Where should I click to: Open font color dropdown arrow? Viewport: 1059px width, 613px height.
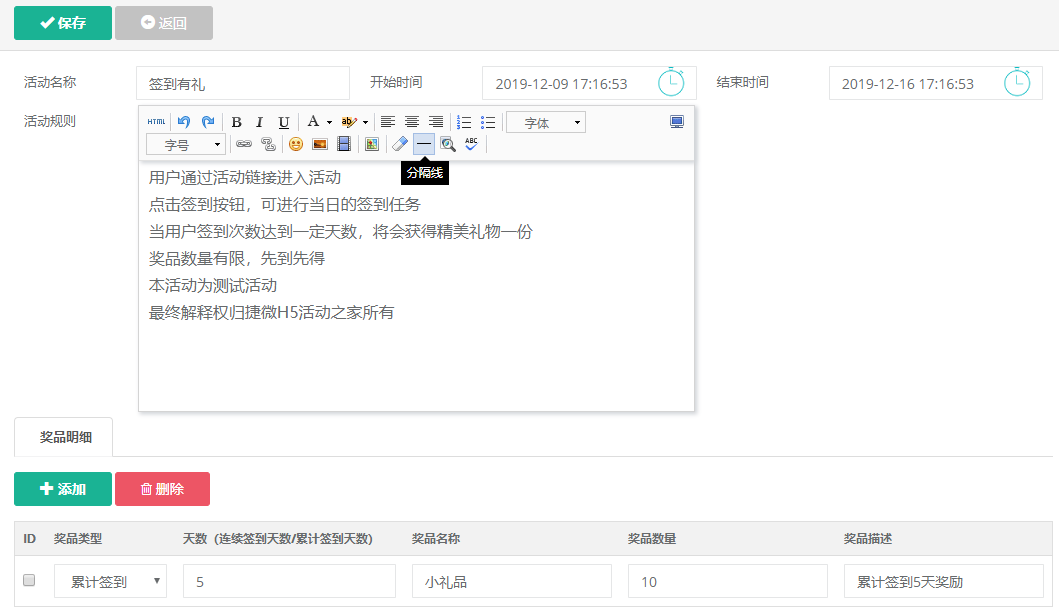click(x=330, y=123)
